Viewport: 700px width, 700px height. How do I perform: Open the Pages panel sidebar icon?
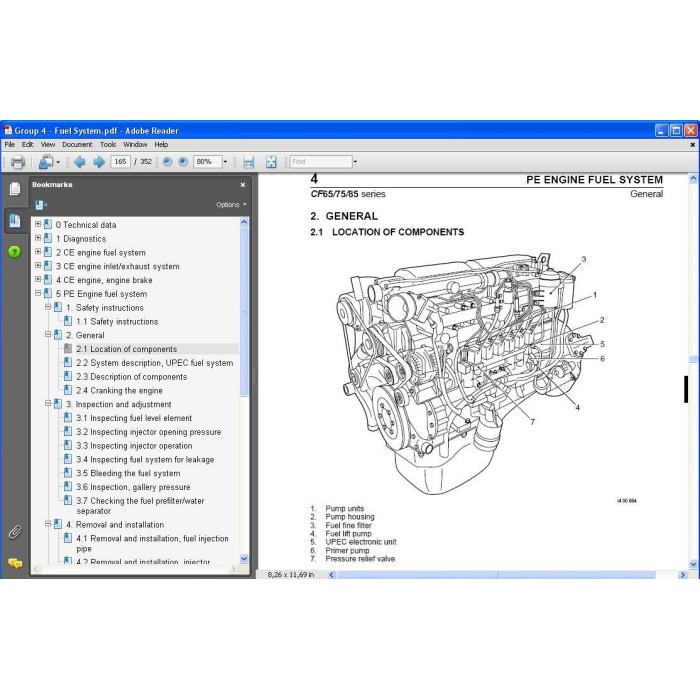coord(15,189)
